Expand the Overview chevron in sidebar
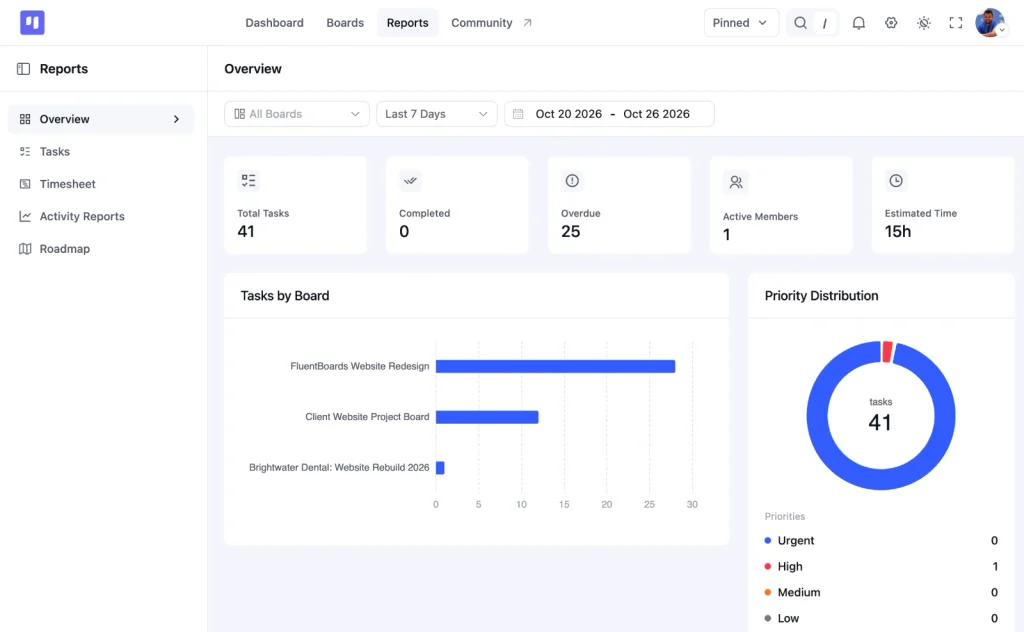This screenshot has height=632, width=1024. coord(176,119)
